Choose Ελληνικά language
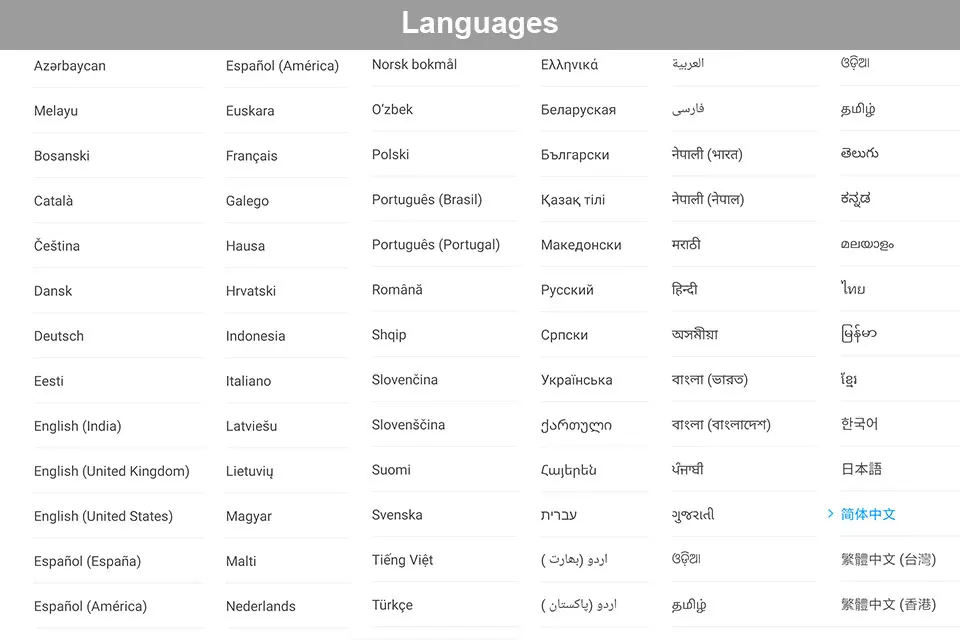This screenshot has height=640, width=960. coord(569,64)
